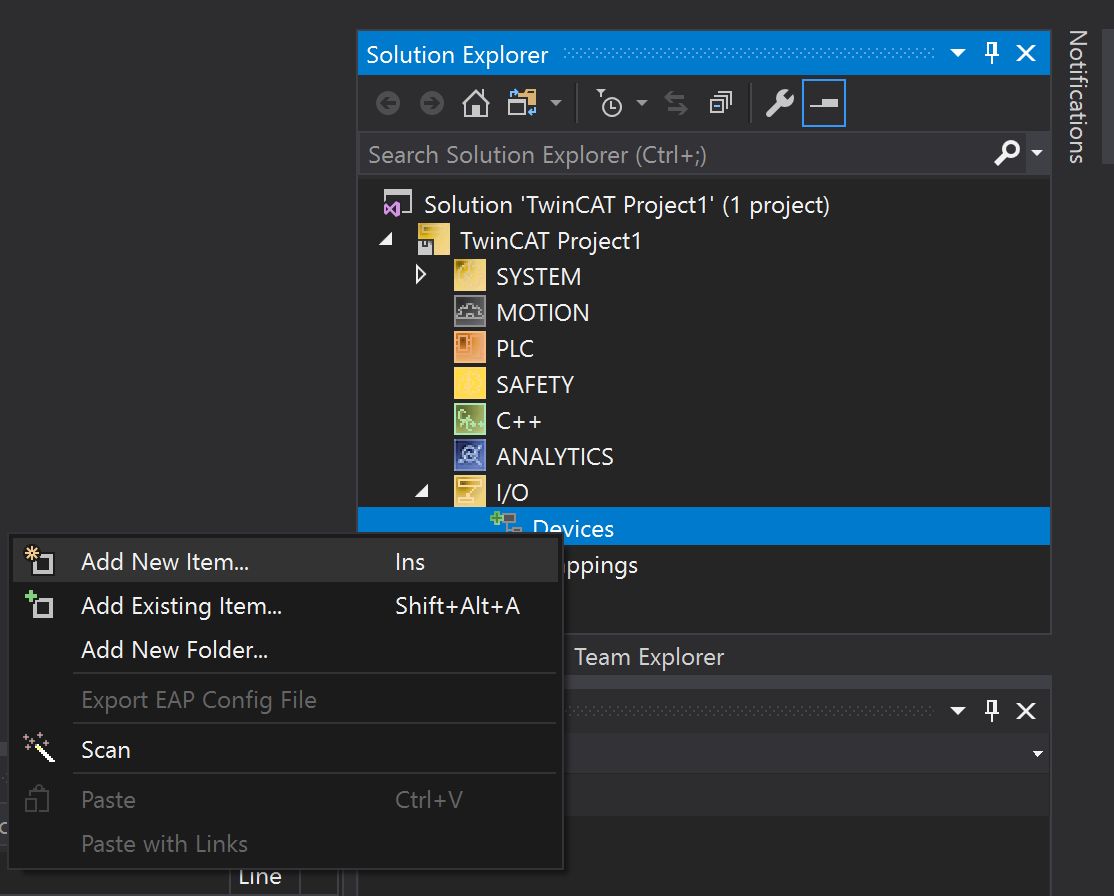Collapse all using the stacked-windows toolbar icon

[721, 103]
